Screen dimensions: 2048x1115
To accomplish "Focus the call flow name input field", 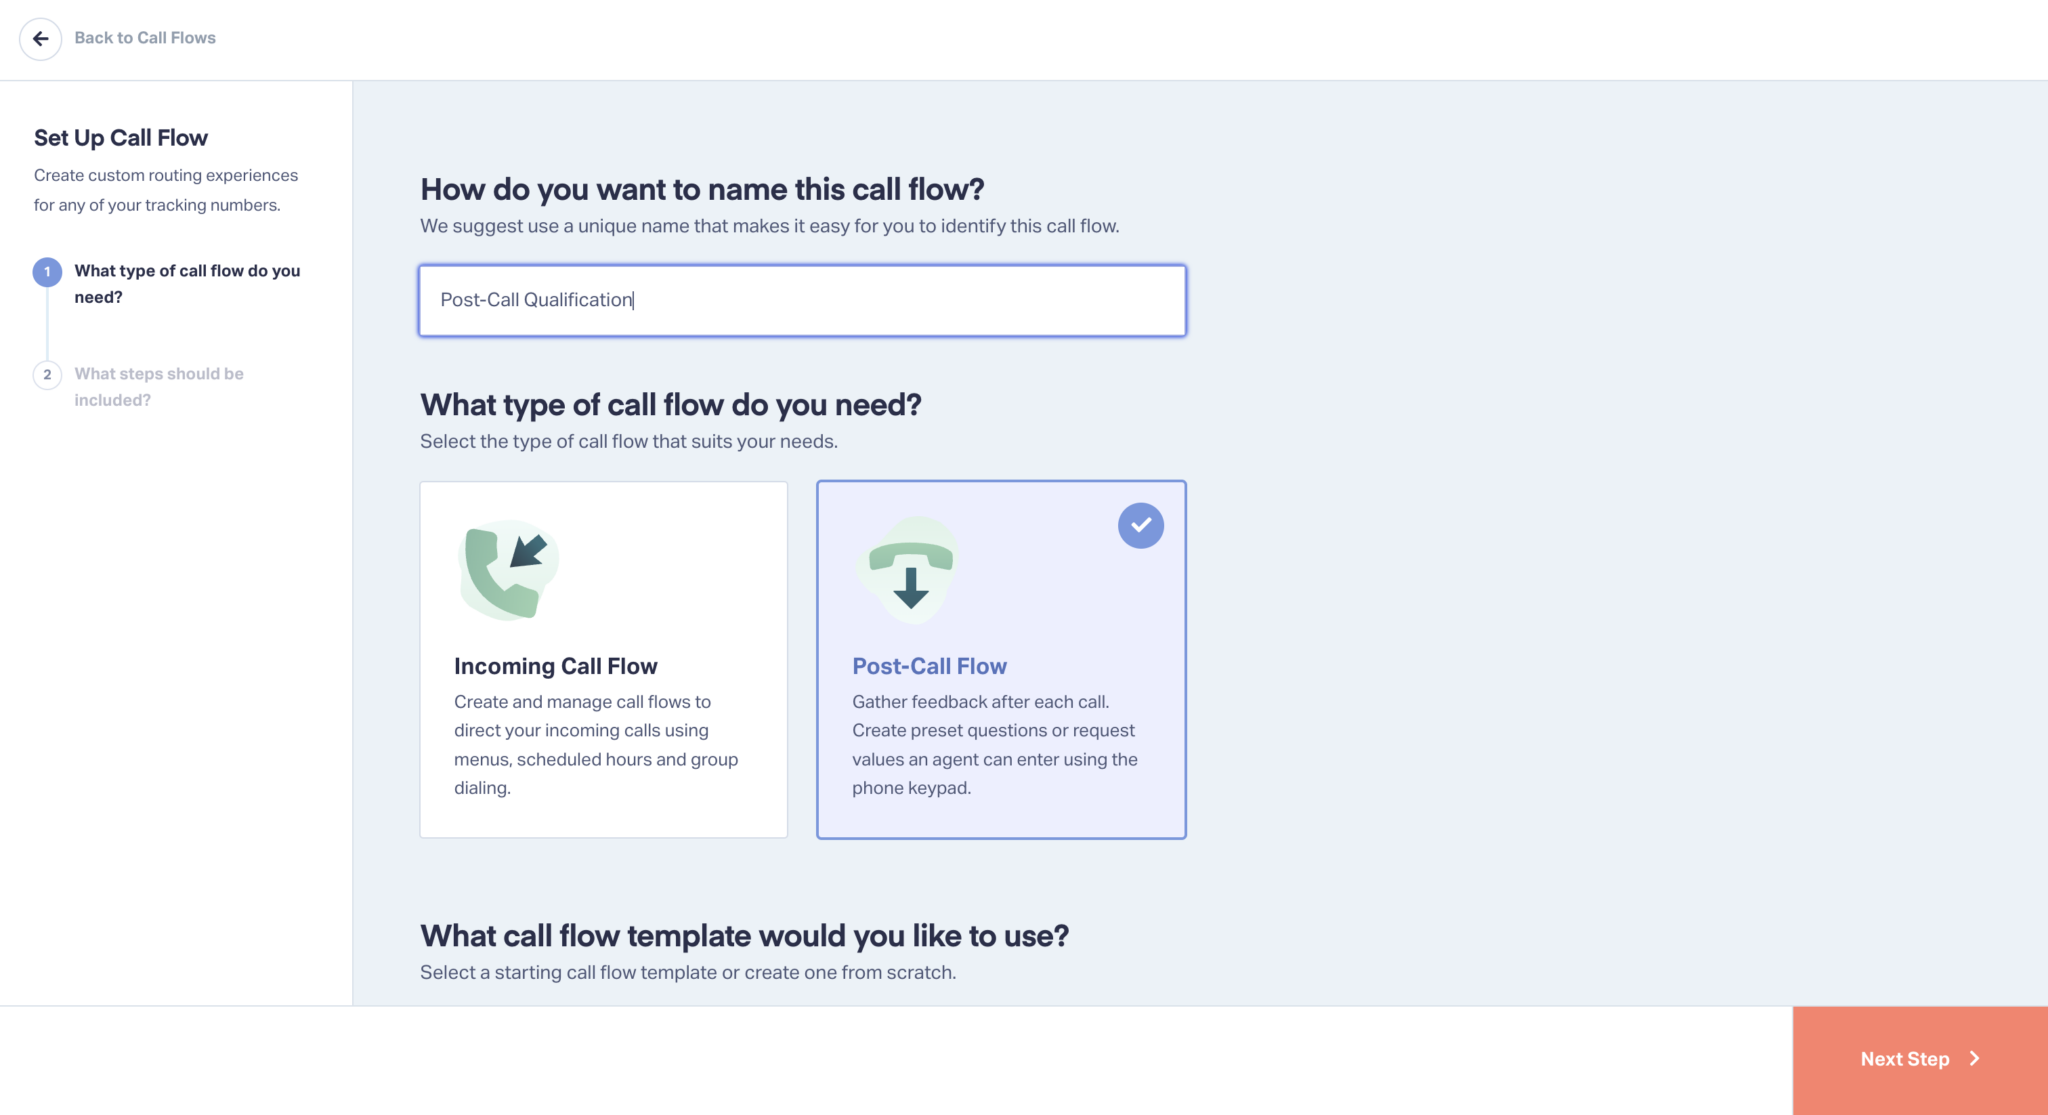I will (802, 300).
